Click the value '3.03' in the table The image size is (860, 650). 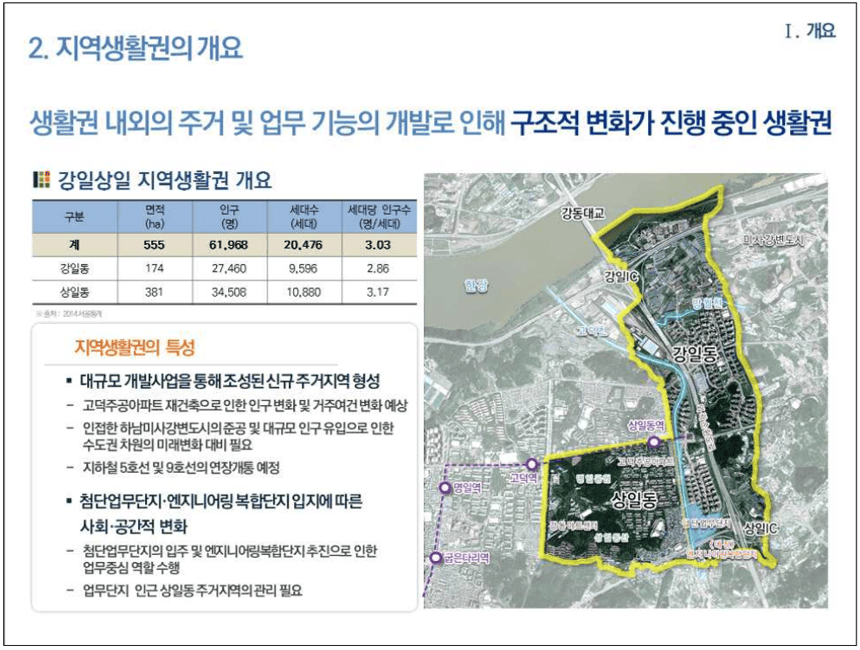click(x=378, y=245)
